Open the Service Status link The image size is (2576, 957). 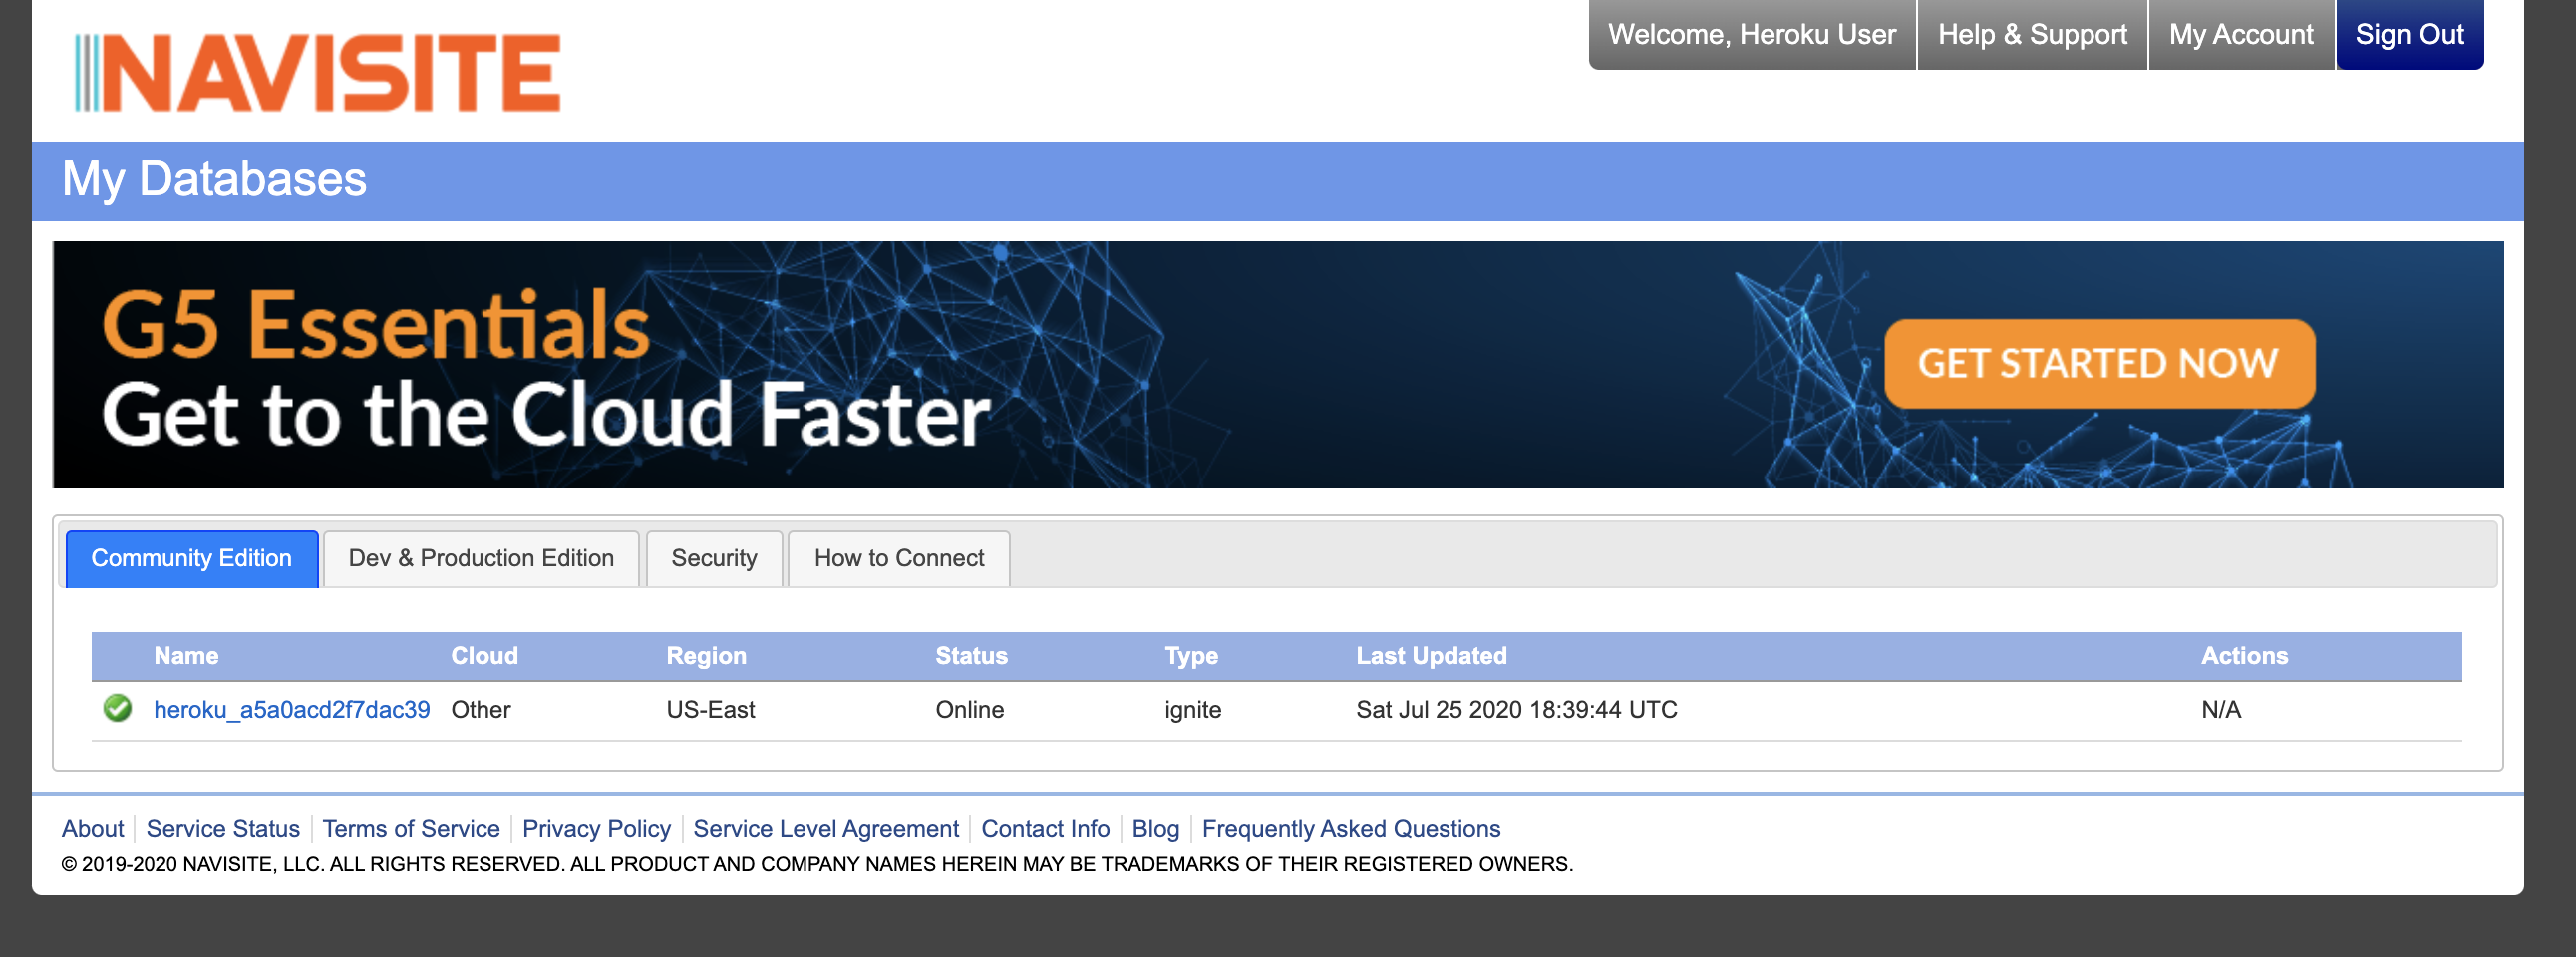223,829
